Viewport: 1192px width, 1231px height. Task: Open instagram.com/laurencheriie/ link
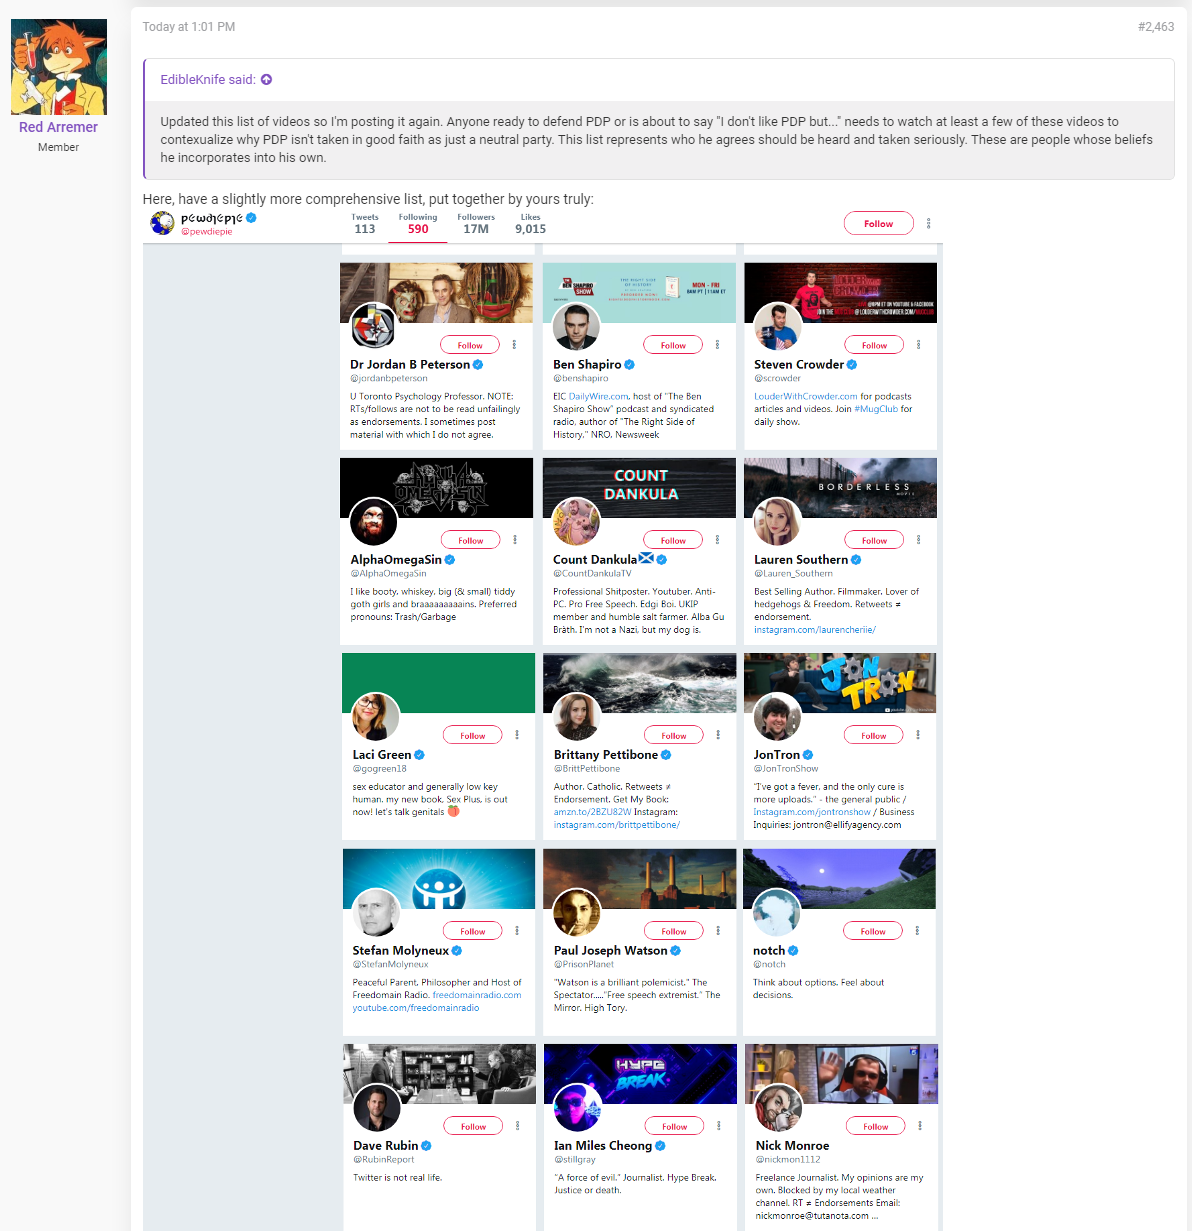pos(815,630)
